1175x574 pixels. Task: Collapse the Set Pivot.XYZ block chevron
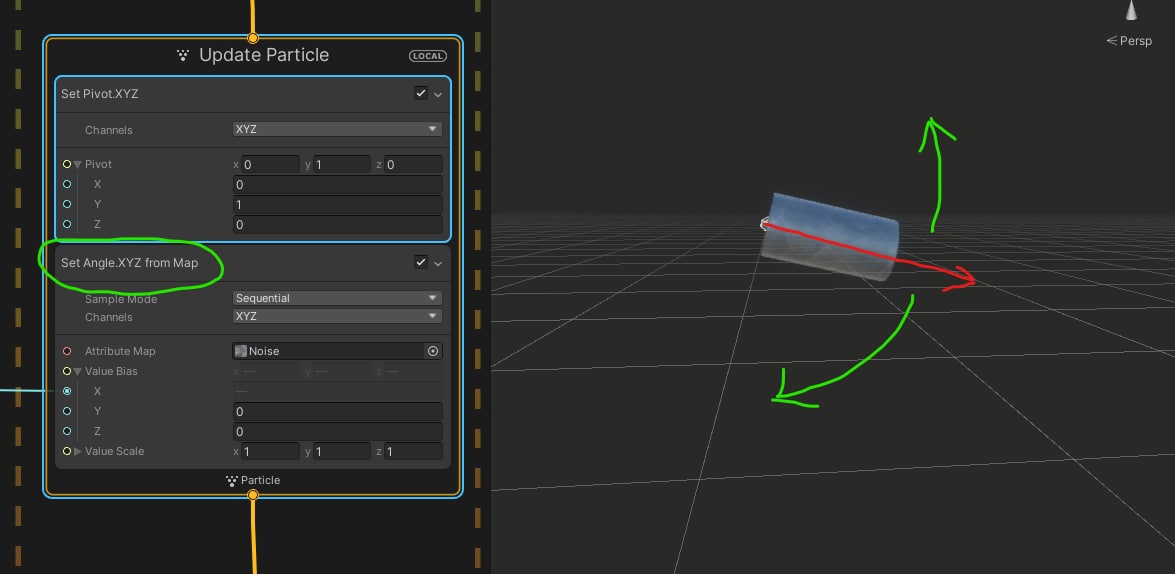tap(438, 94)
